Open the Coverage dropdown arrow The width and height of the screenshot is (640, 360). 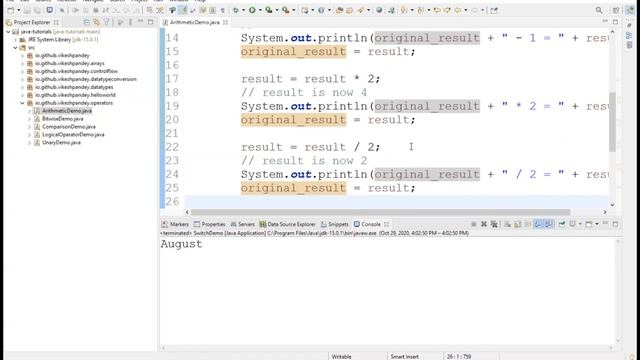click(277, 10)
